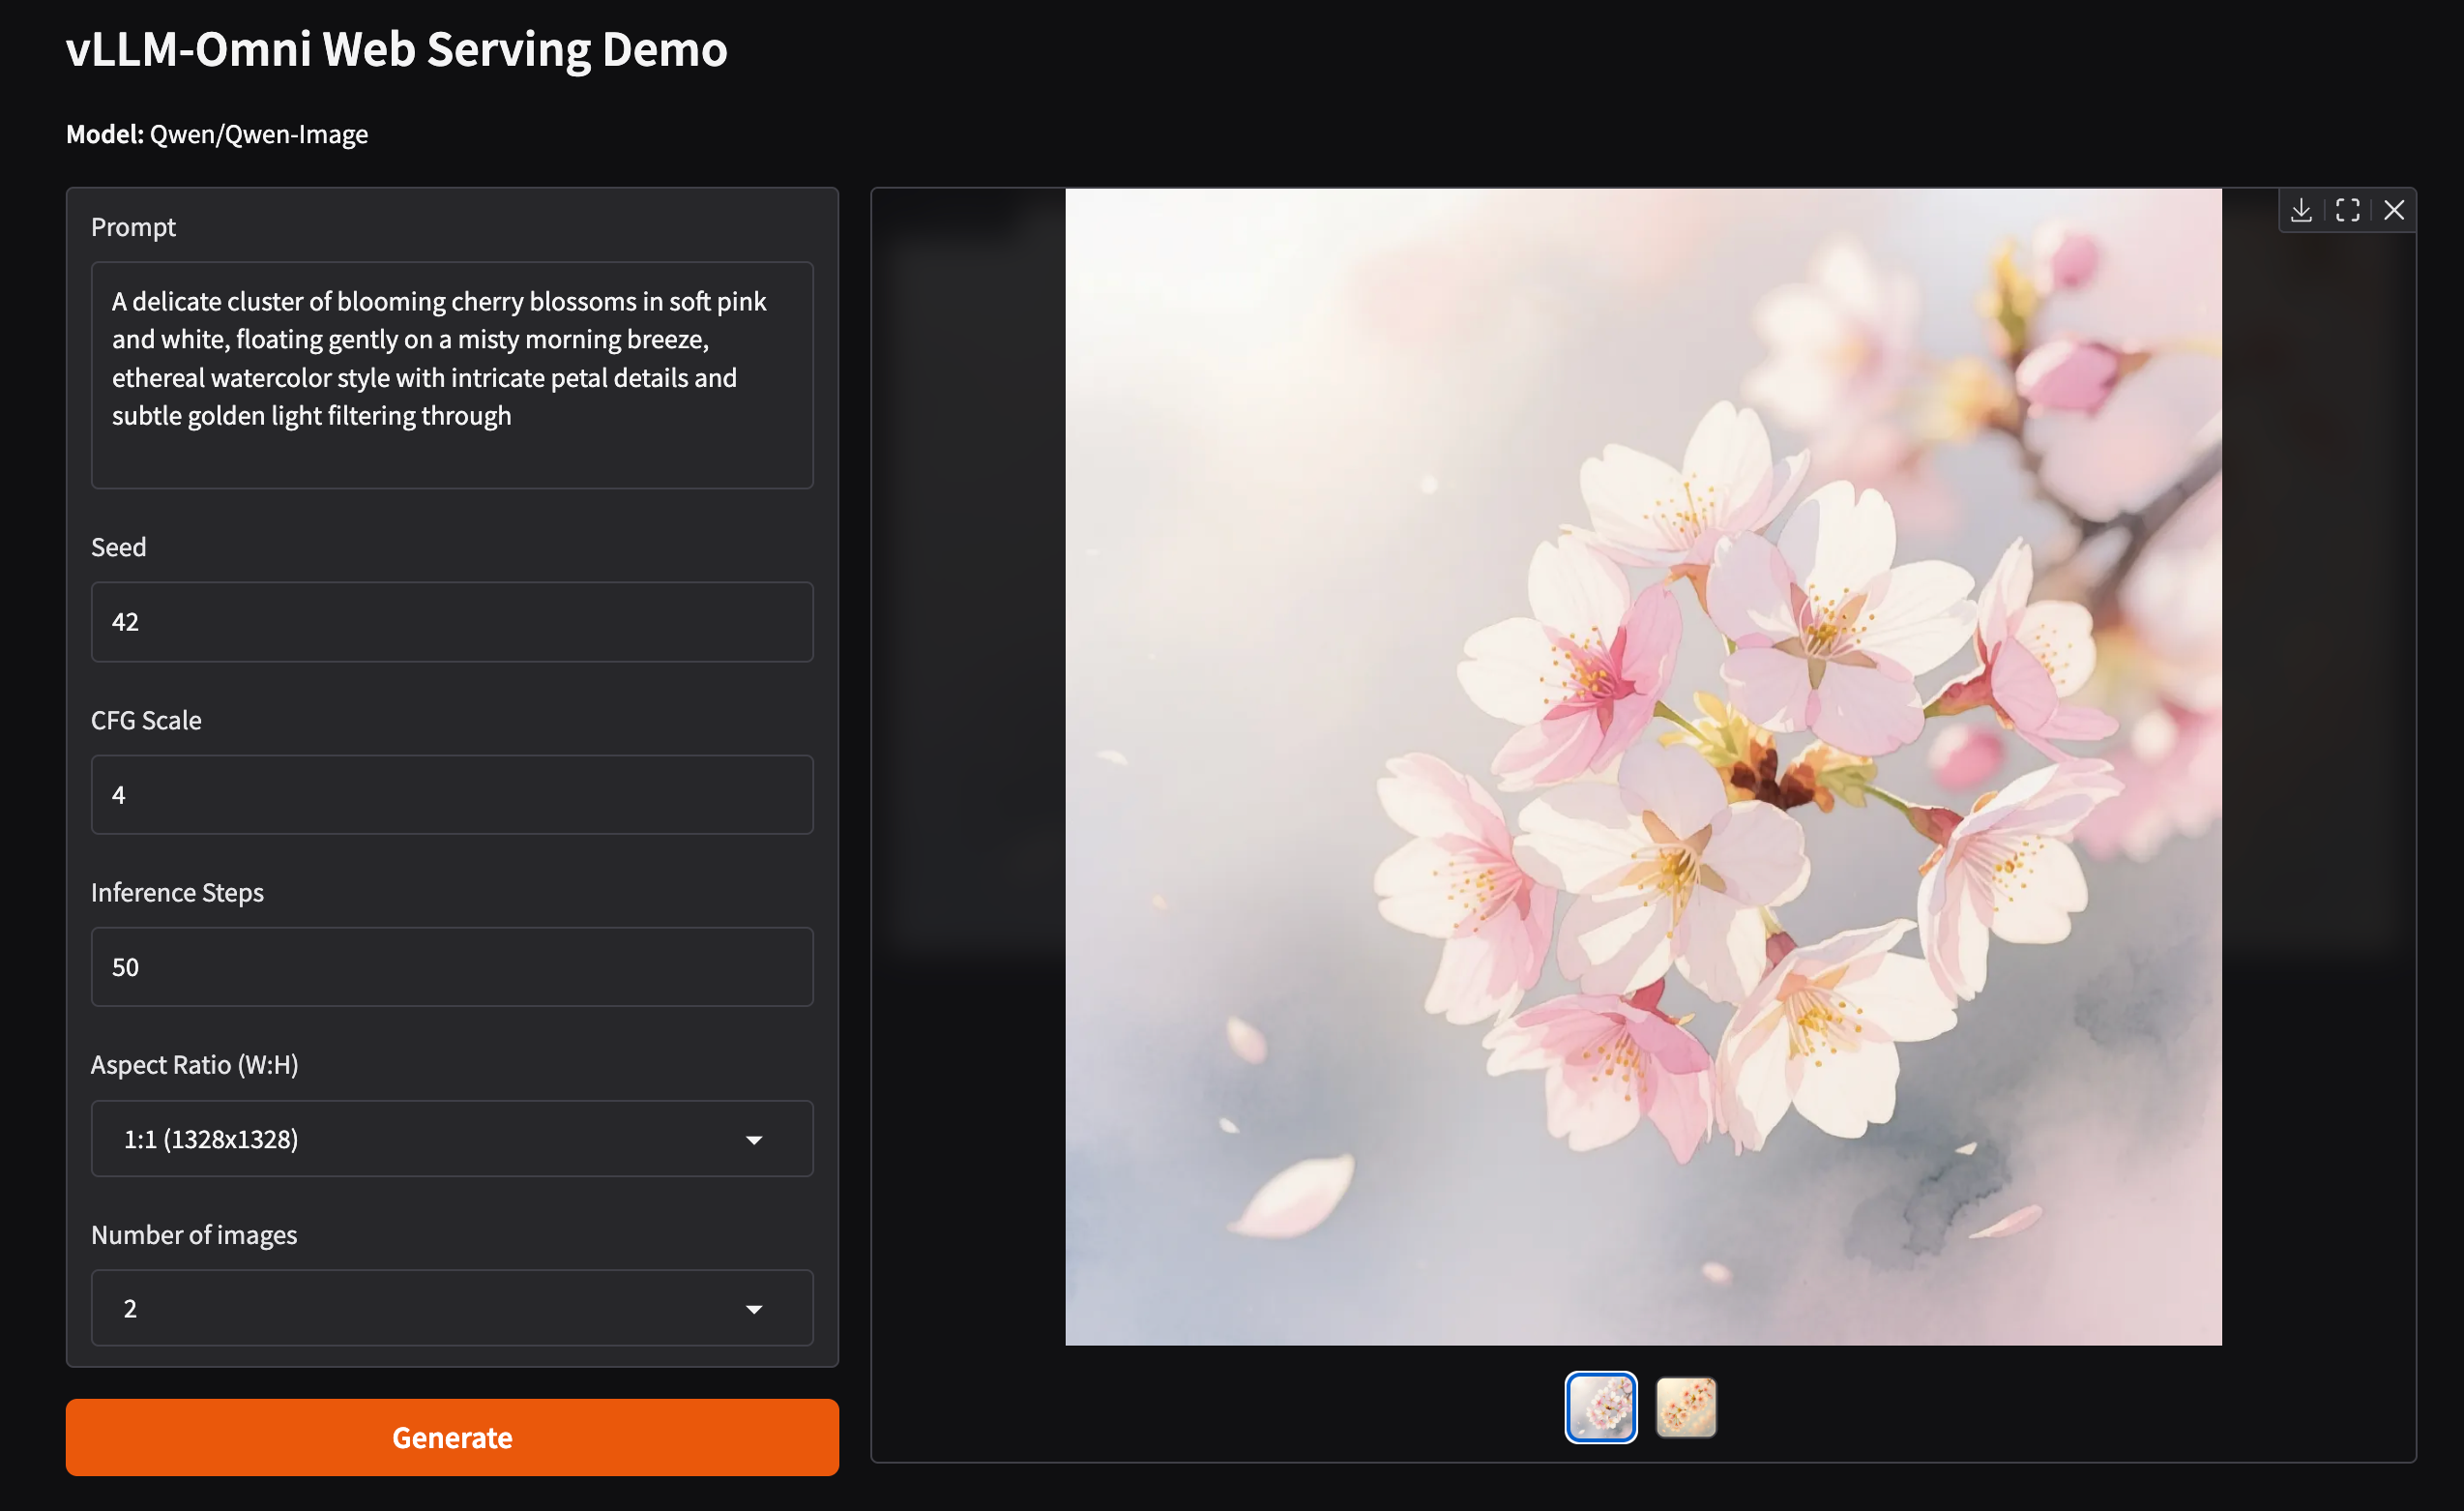Click the CFG Scale field showing 4
This screenshot has height=1511, width=2464.
452,794
